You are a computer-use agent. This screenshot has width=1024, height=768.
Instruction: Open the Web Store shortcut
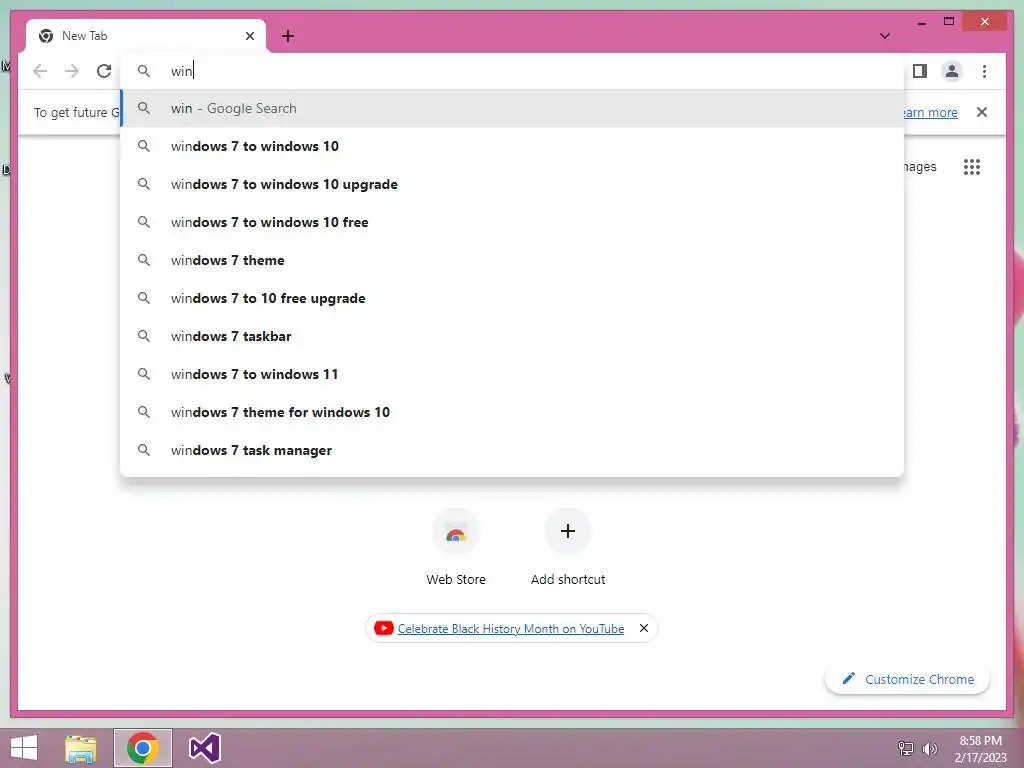pyautogui.click(x=456, y=548)
